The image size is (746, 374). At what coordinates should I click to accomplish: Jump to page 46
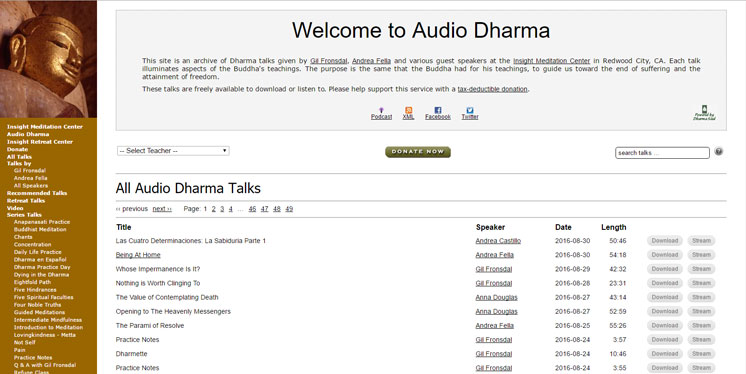[x=252, y=209]
